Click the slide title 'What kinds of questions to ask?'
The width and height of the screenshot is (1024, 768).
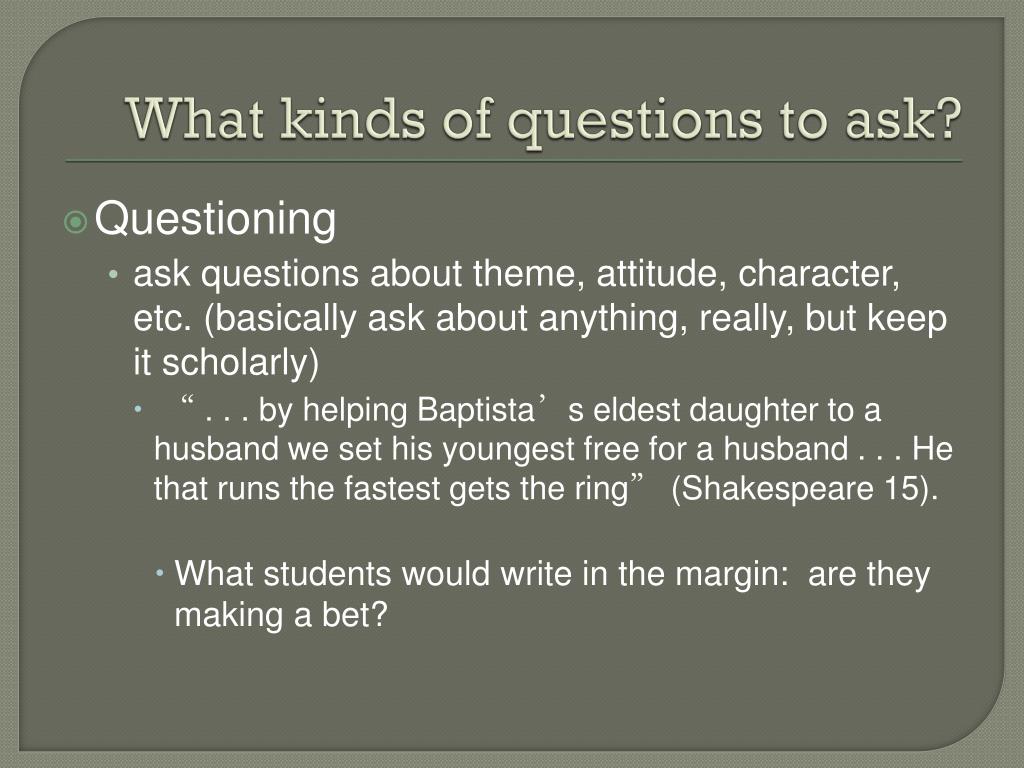(544, 121)
